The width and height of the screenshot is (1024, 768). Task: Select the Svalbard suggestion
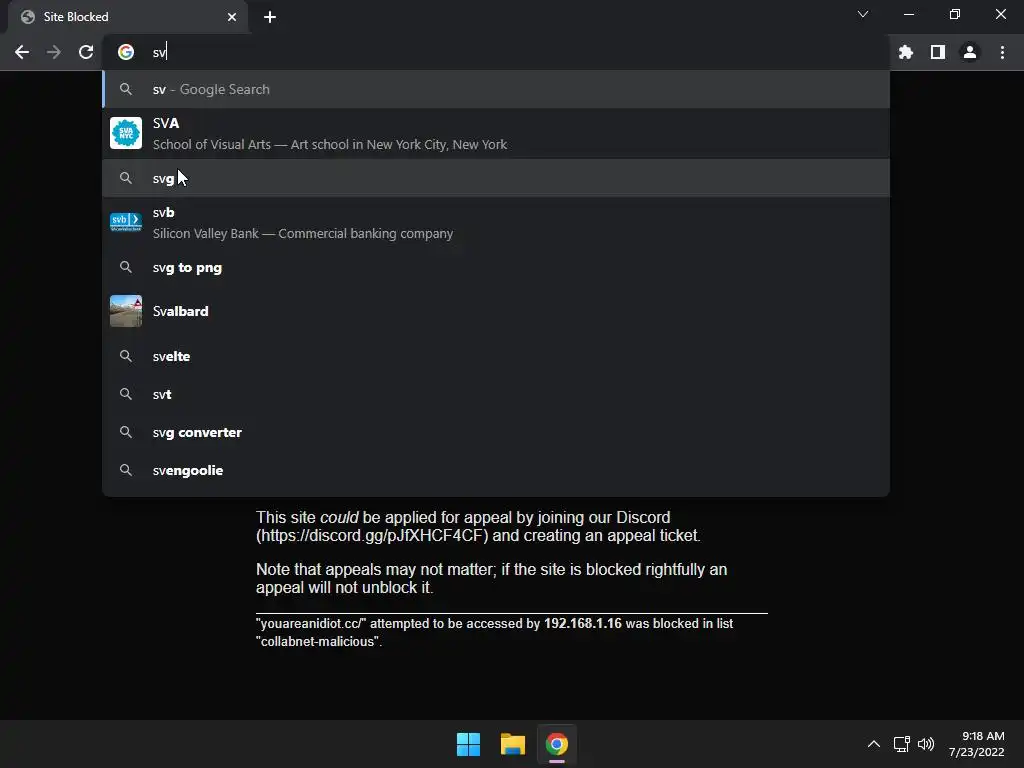point(496,311)
